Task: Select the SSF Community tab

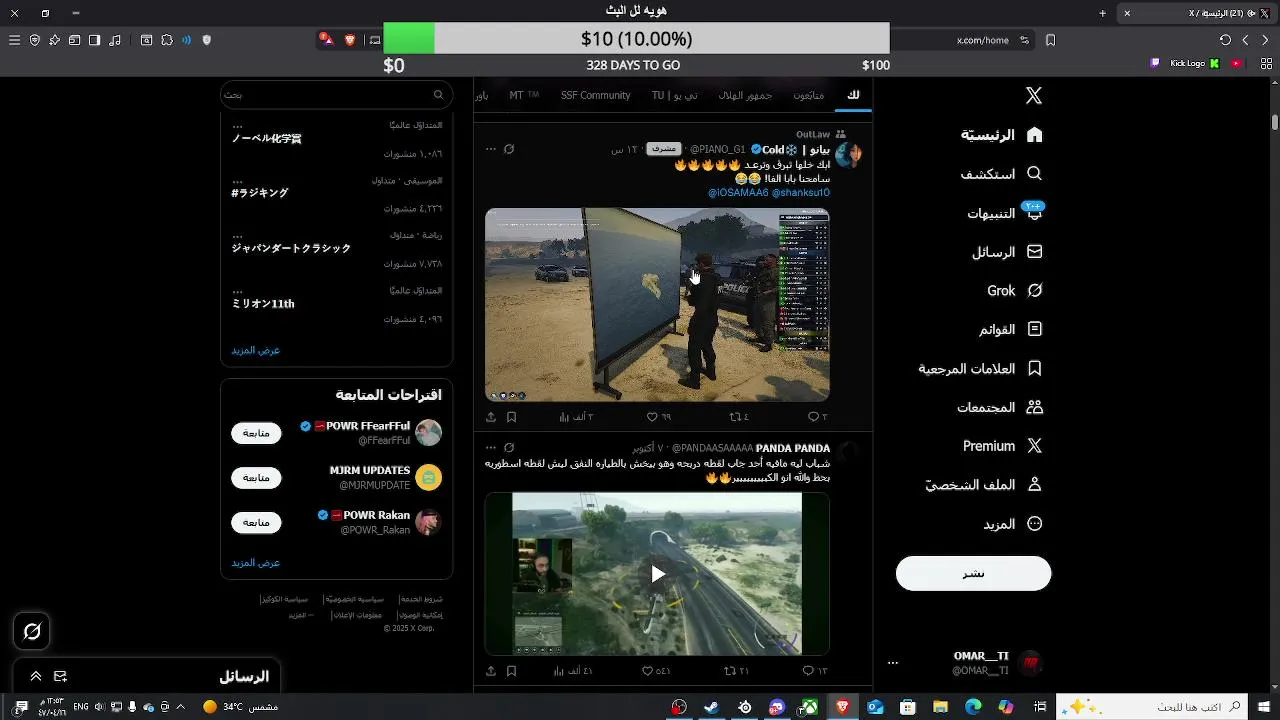Action: click(595, 95)
